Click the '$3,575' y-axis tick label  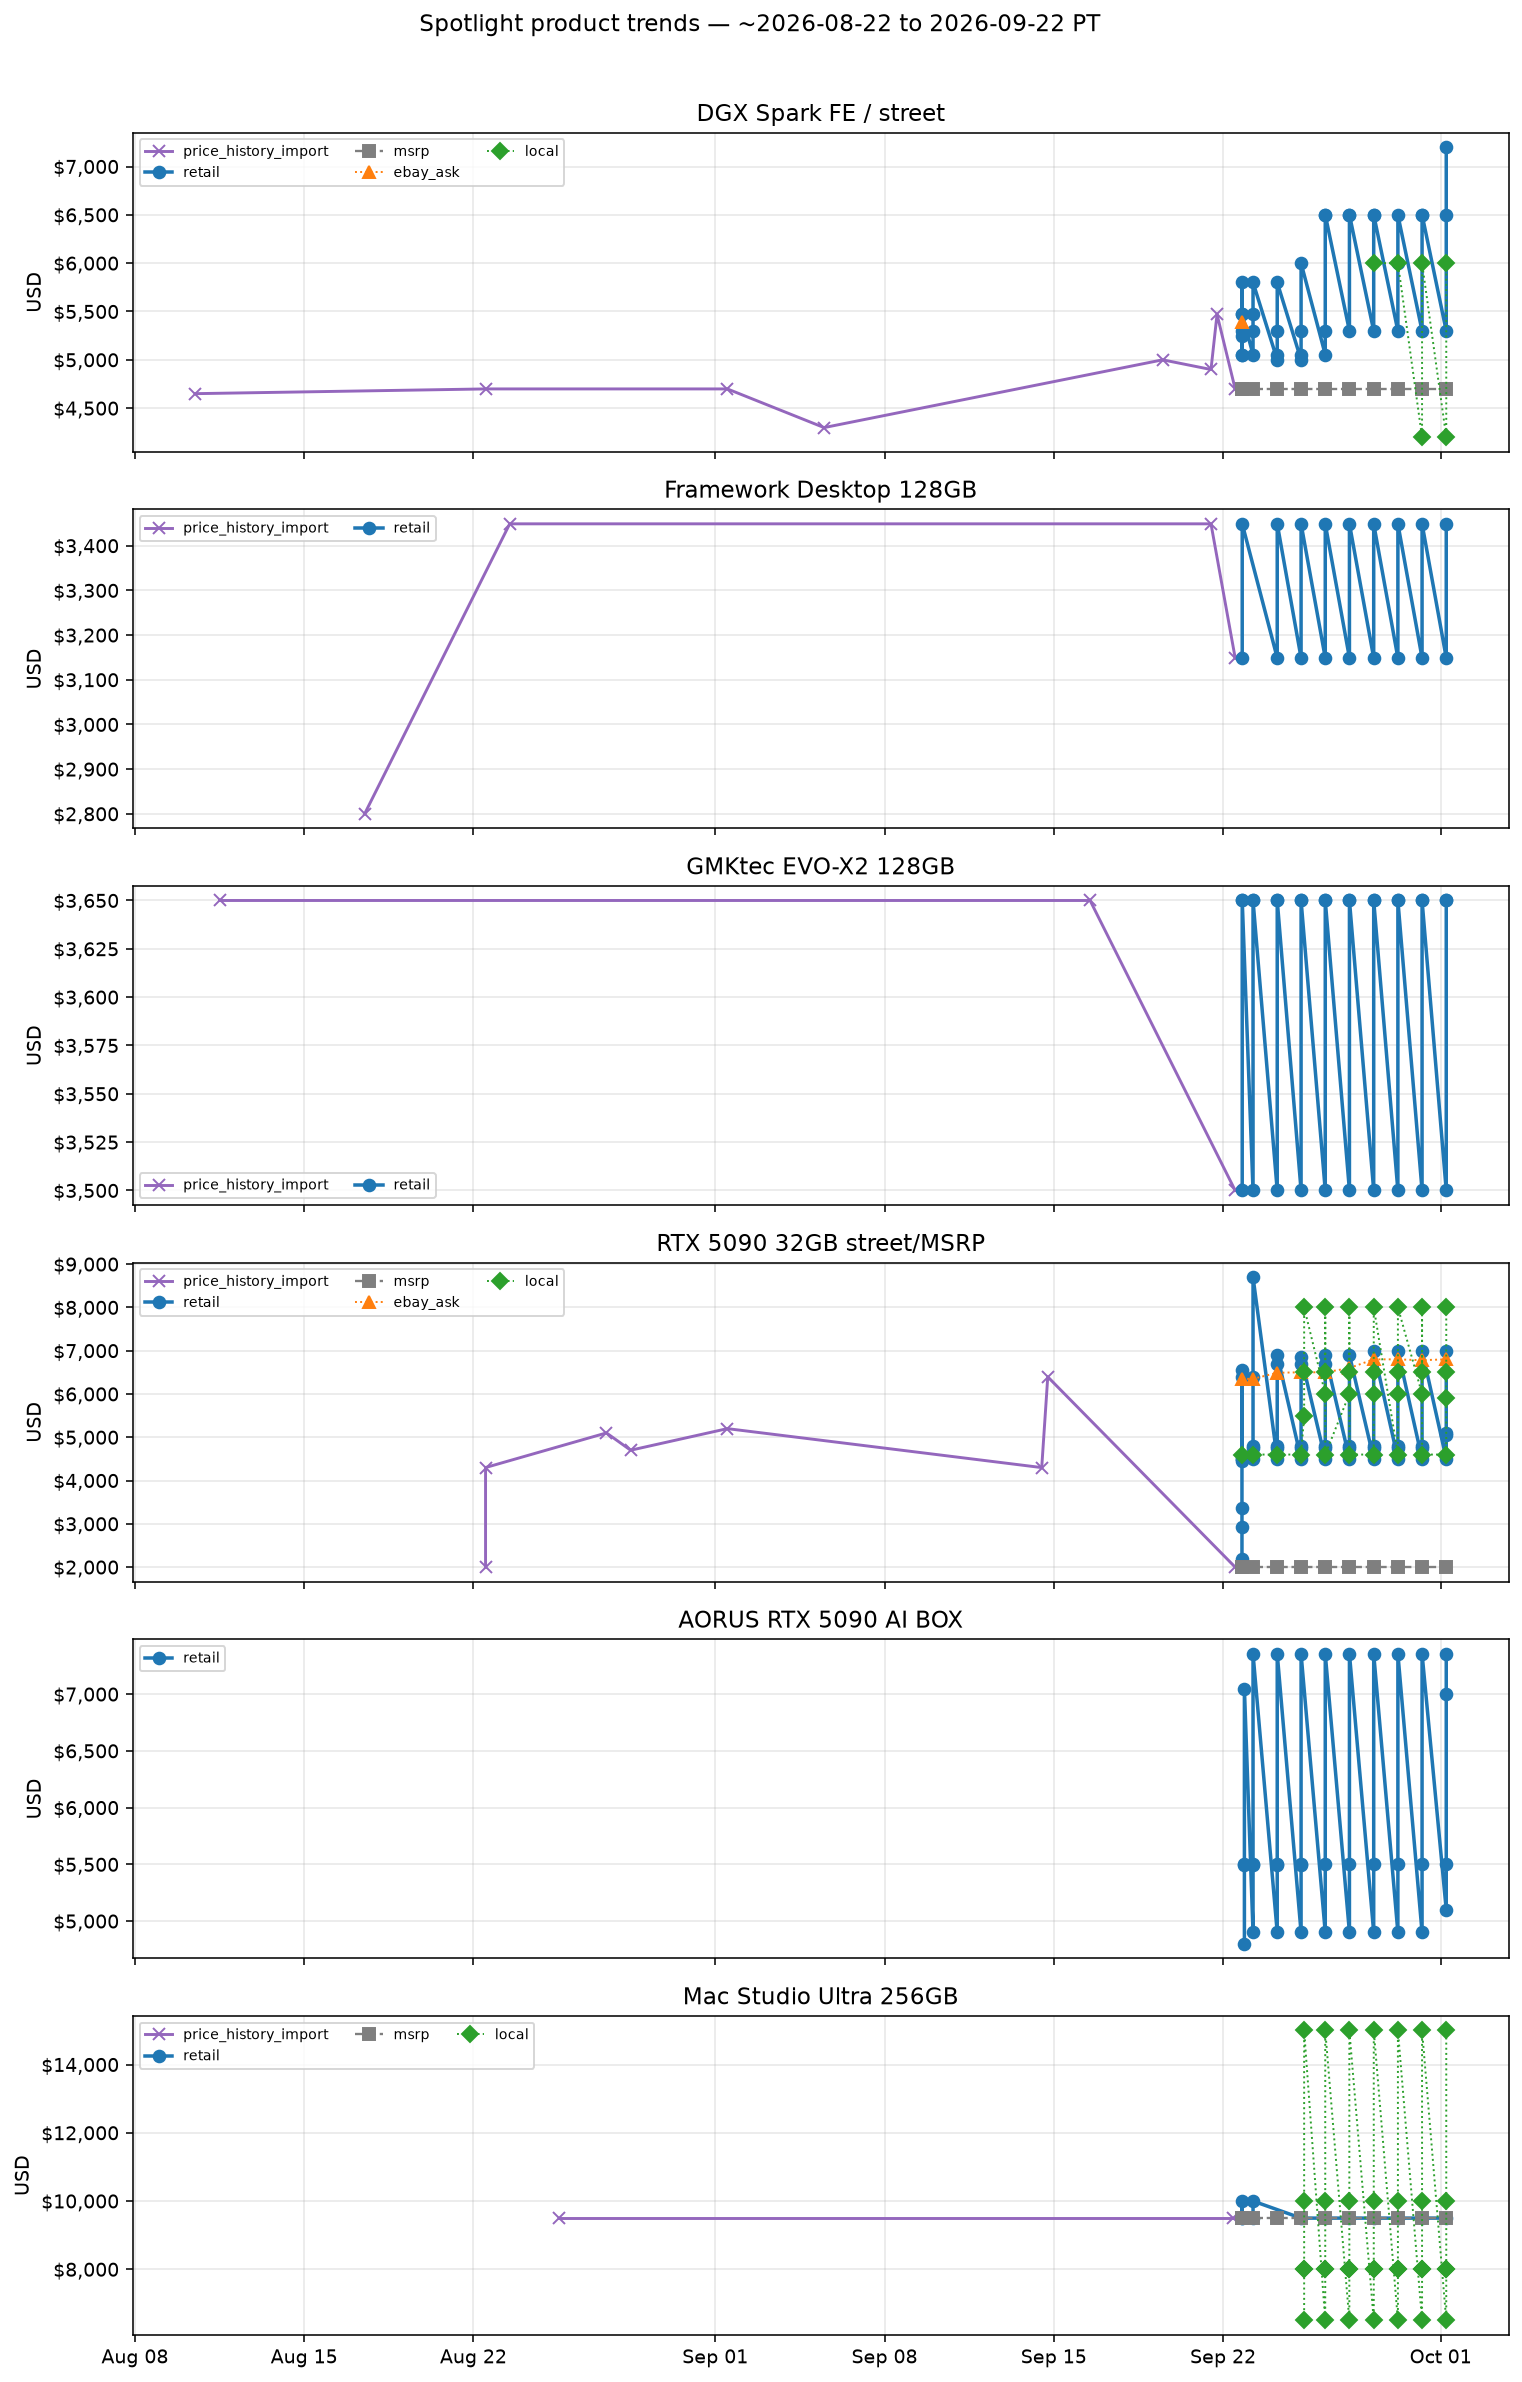coord(86,1046)
